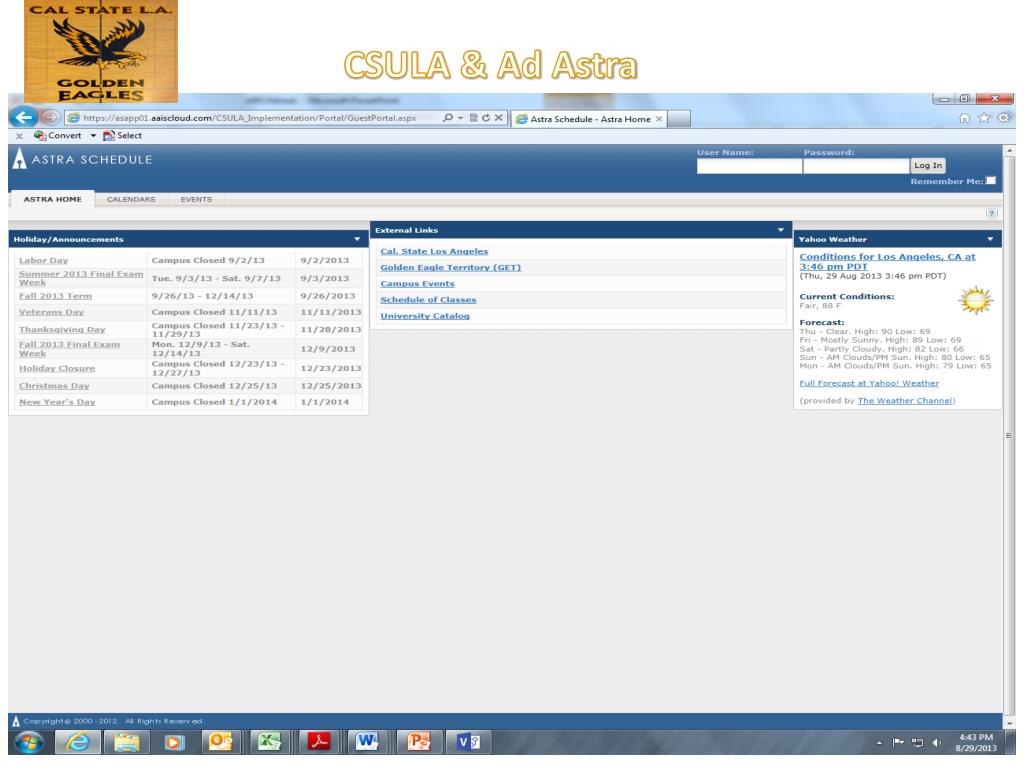Open browser Tools gear icon
The height and width of the screenshot is (768, 1024).
[1004, 118]
